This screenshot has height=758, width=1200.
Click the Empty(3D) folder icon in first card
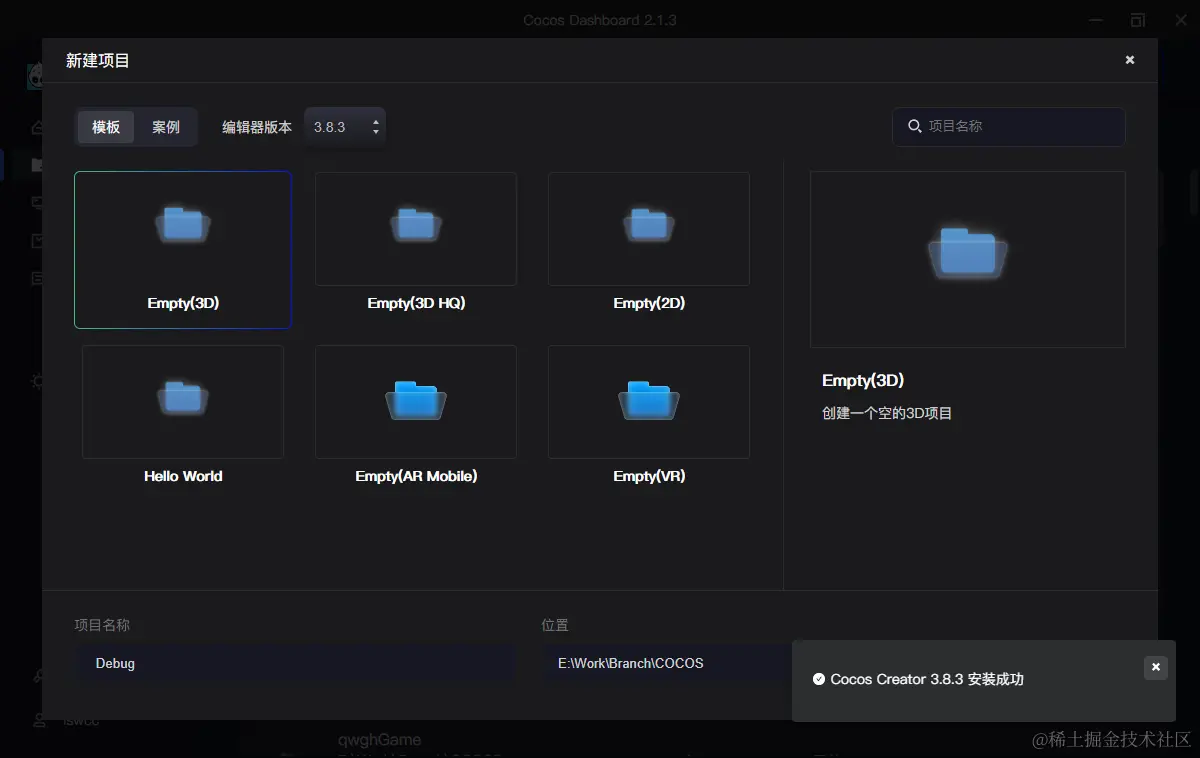(183, 225)
